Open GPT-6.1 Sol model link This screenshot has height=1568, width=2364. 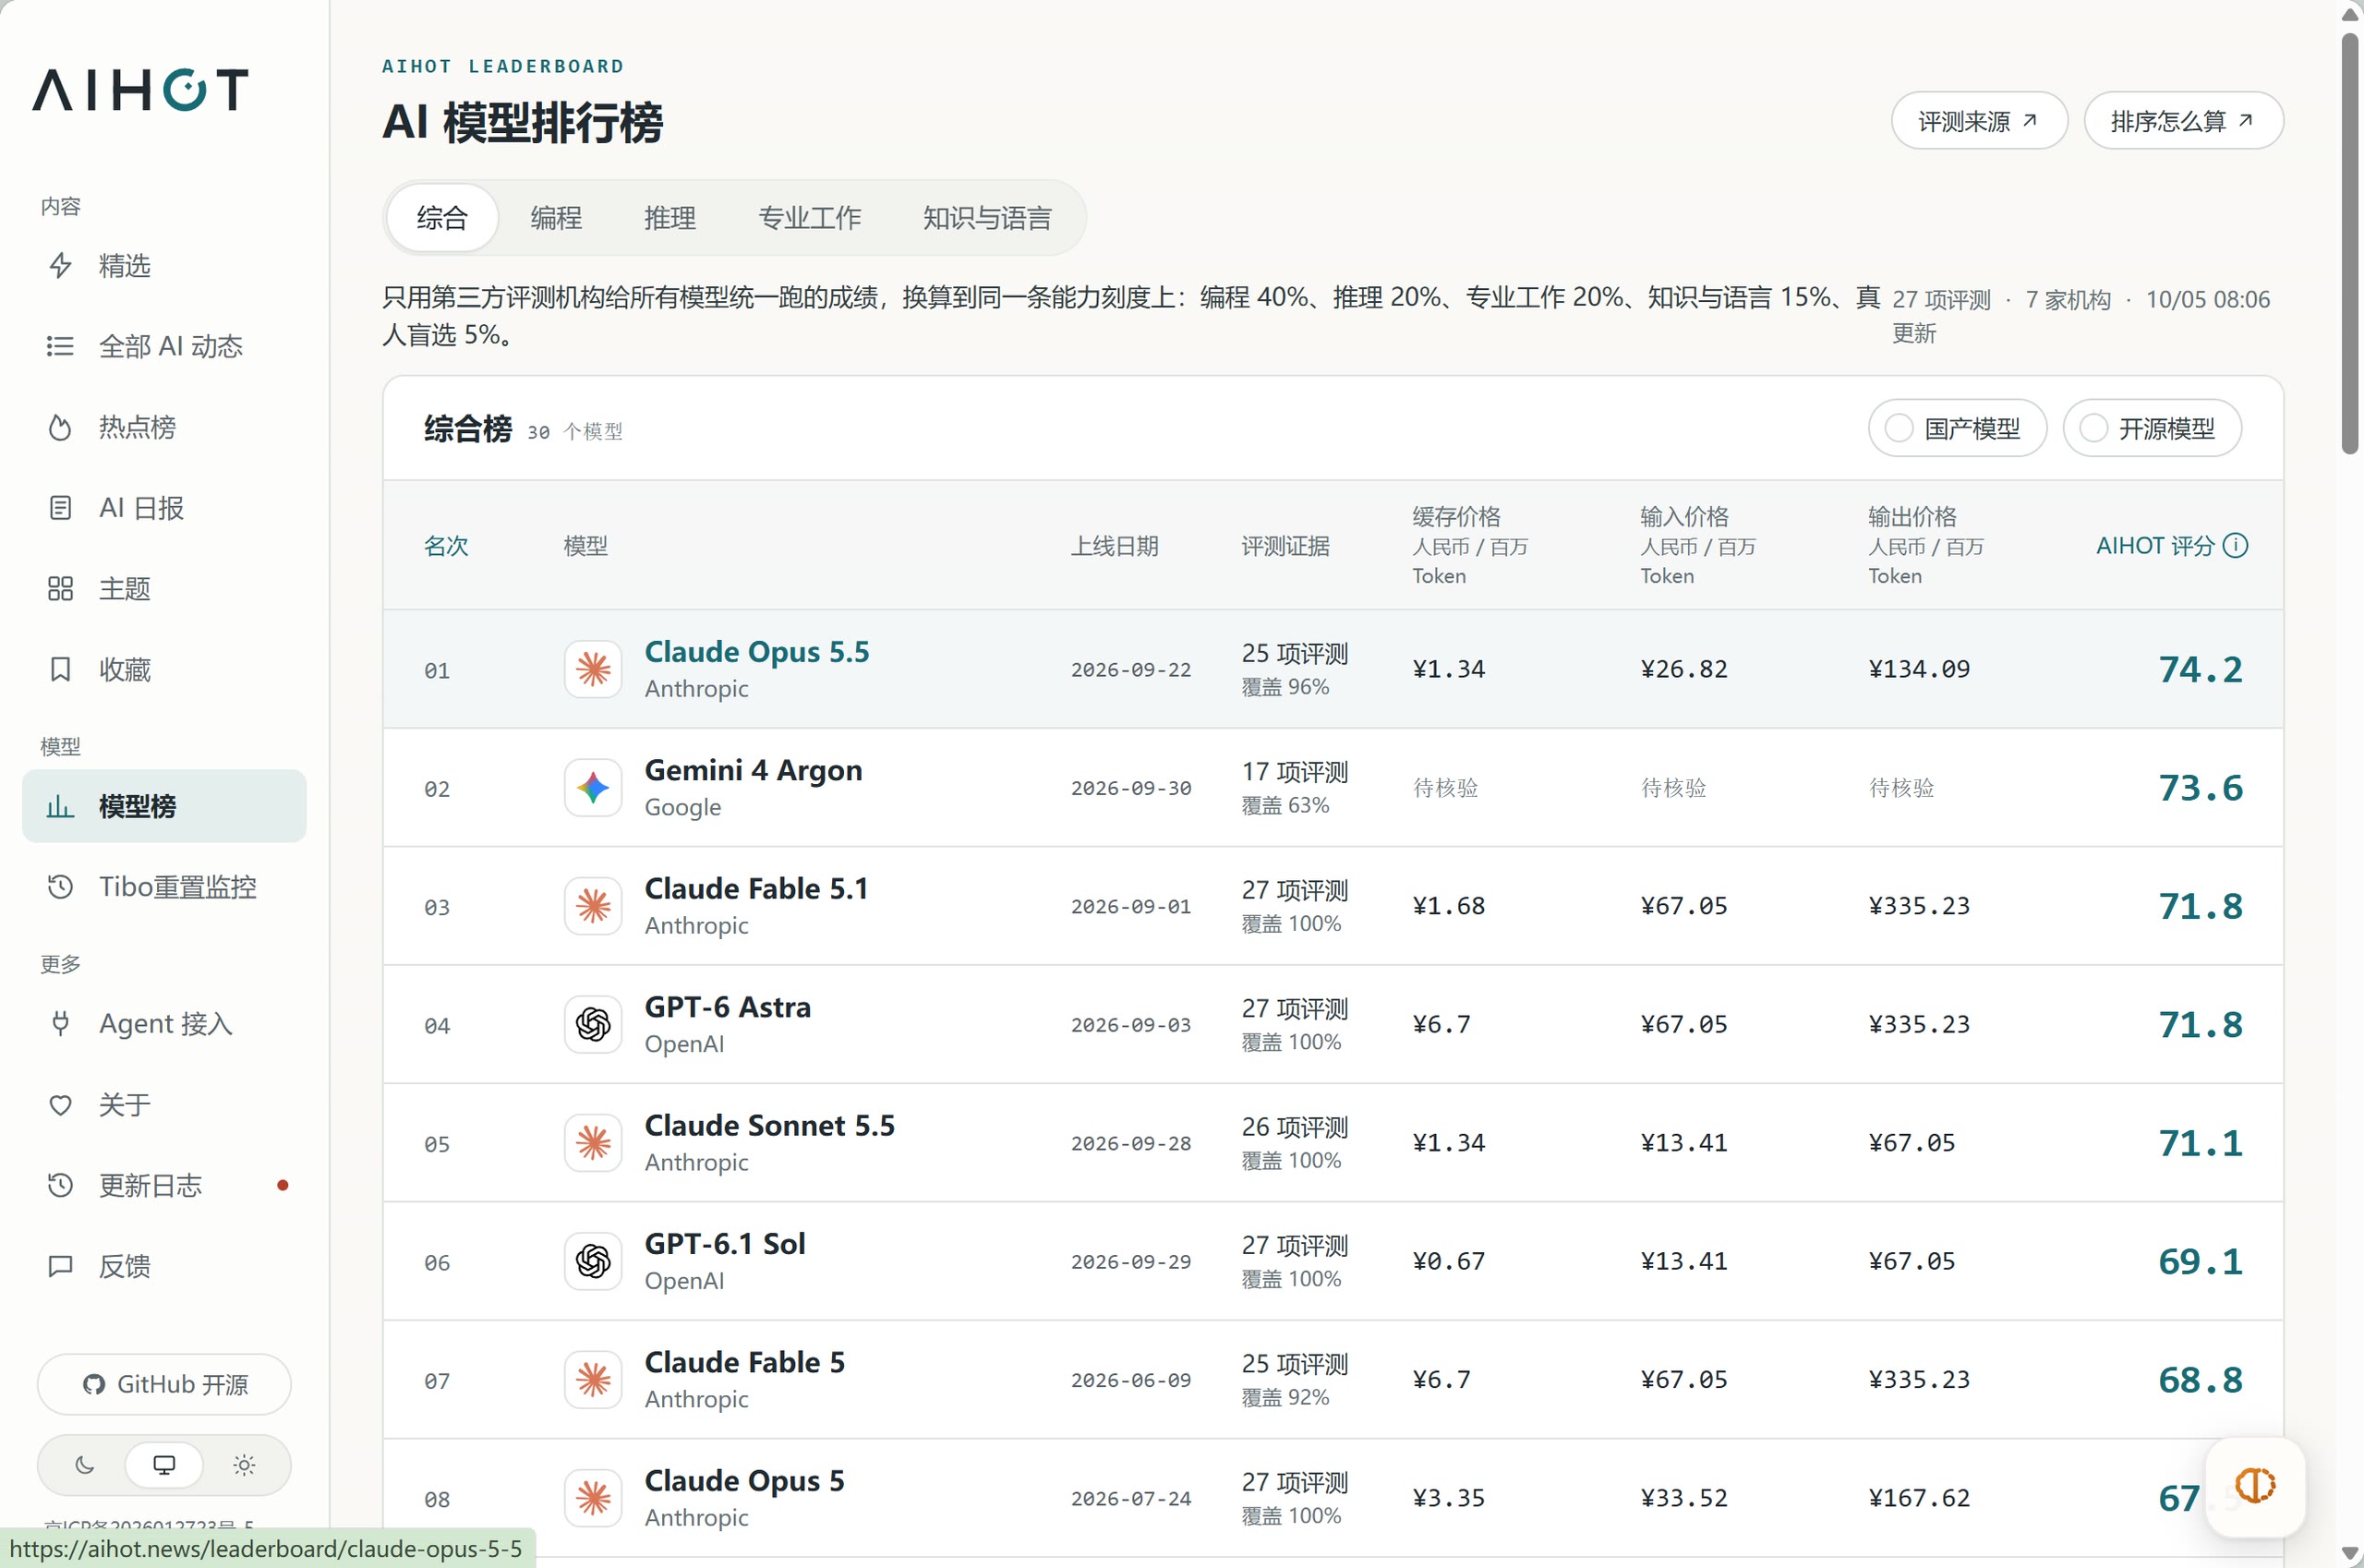click(x=725, y=1243)
